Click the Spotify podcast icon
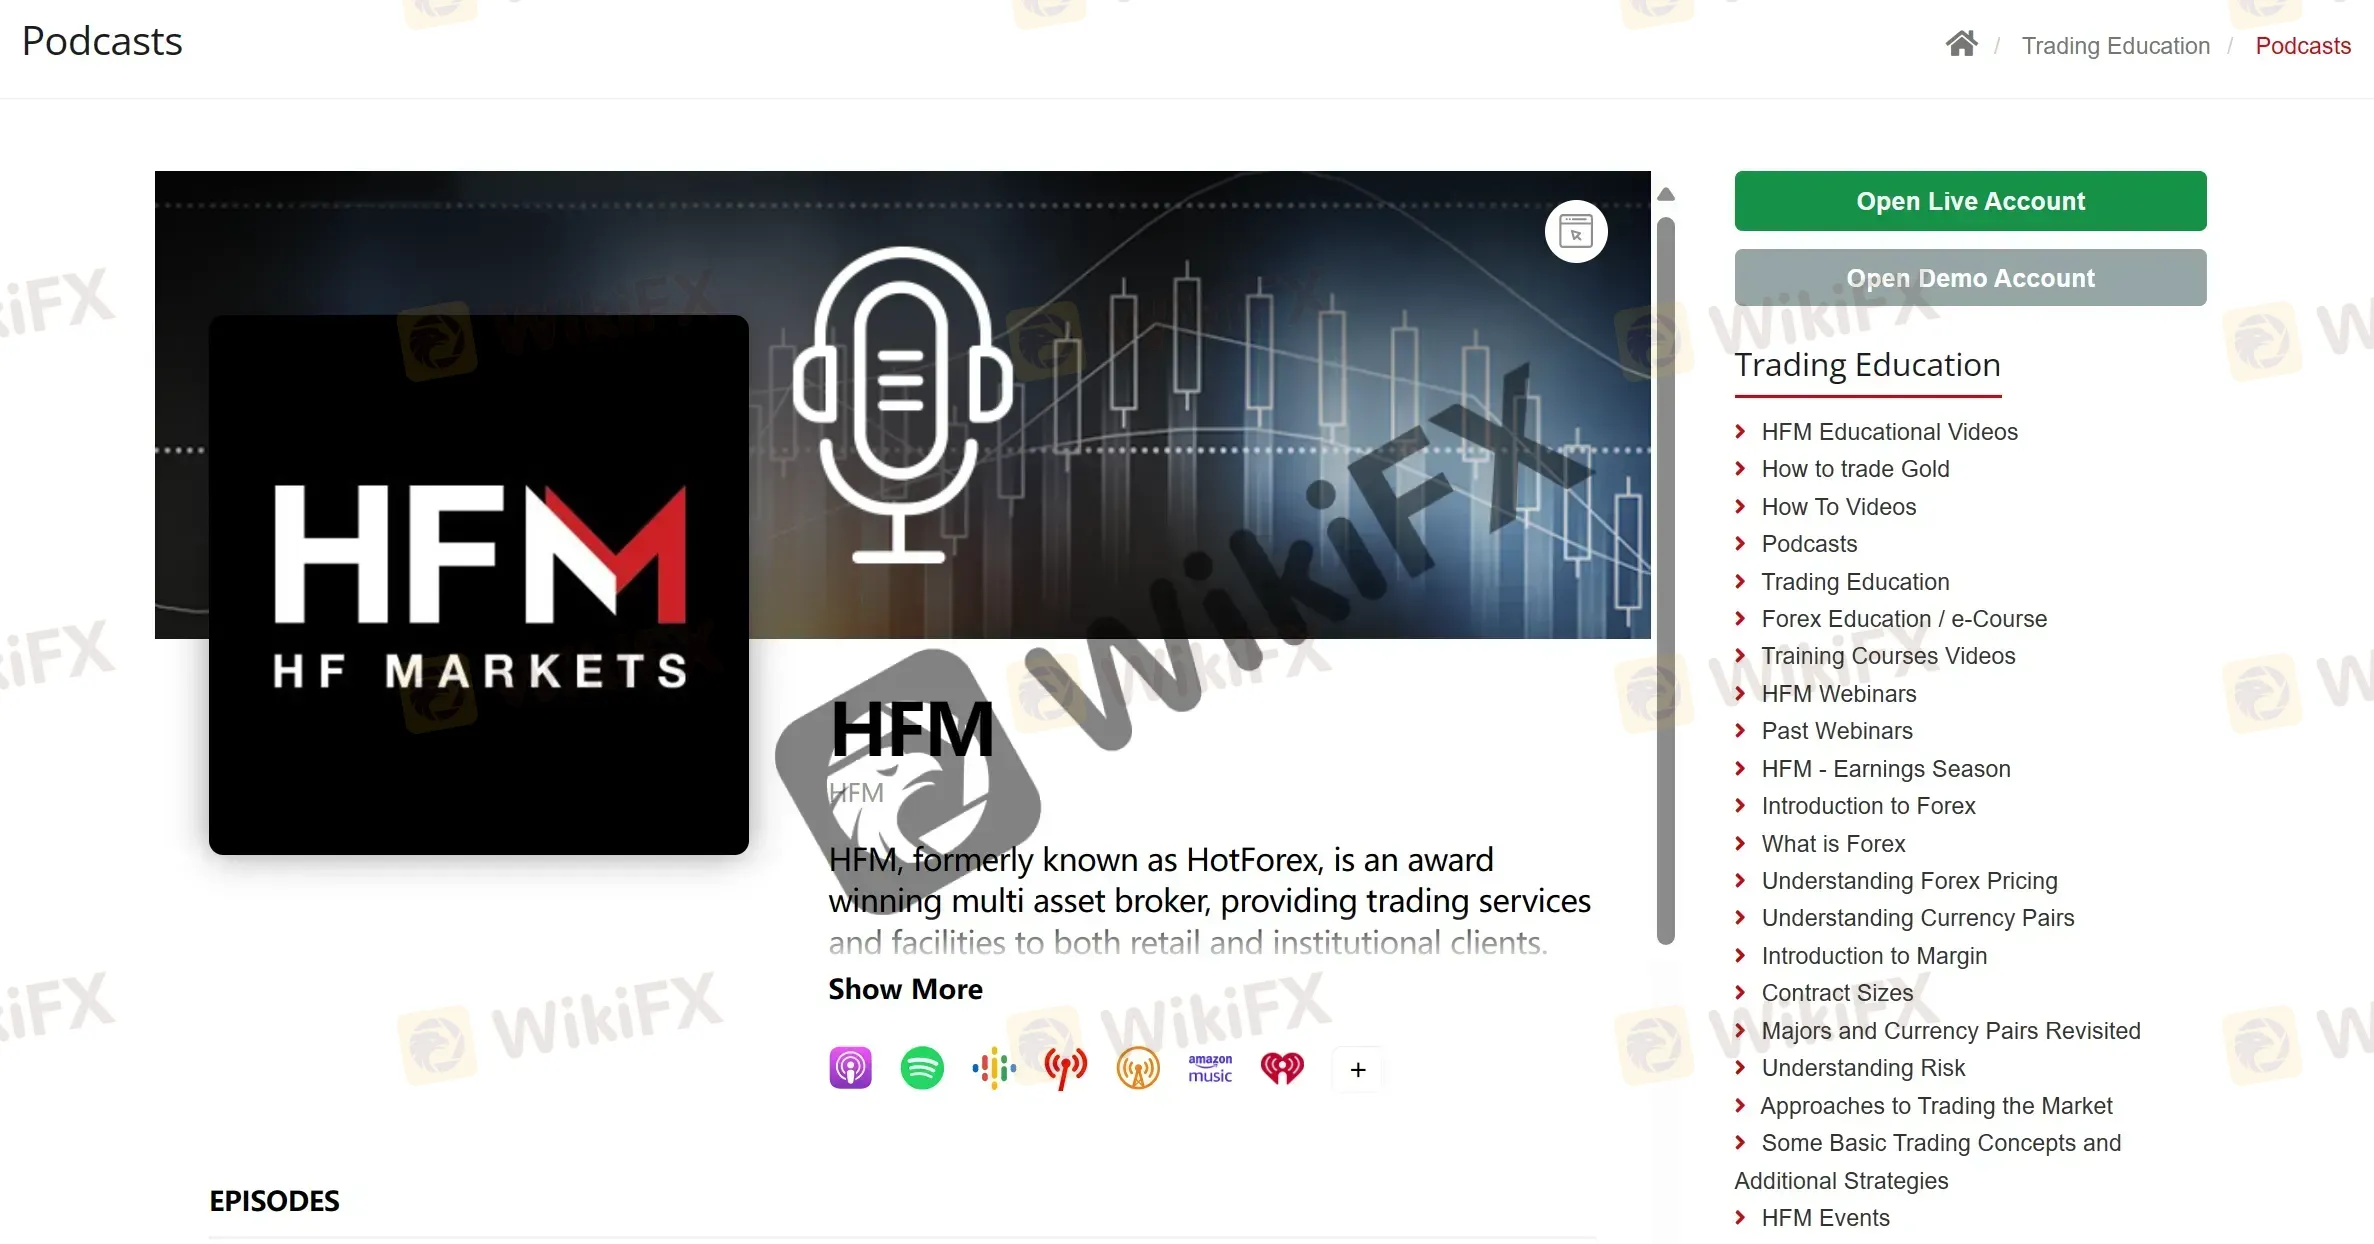This screenshot has height=1244, width=2374. (x=920, y=1067)
